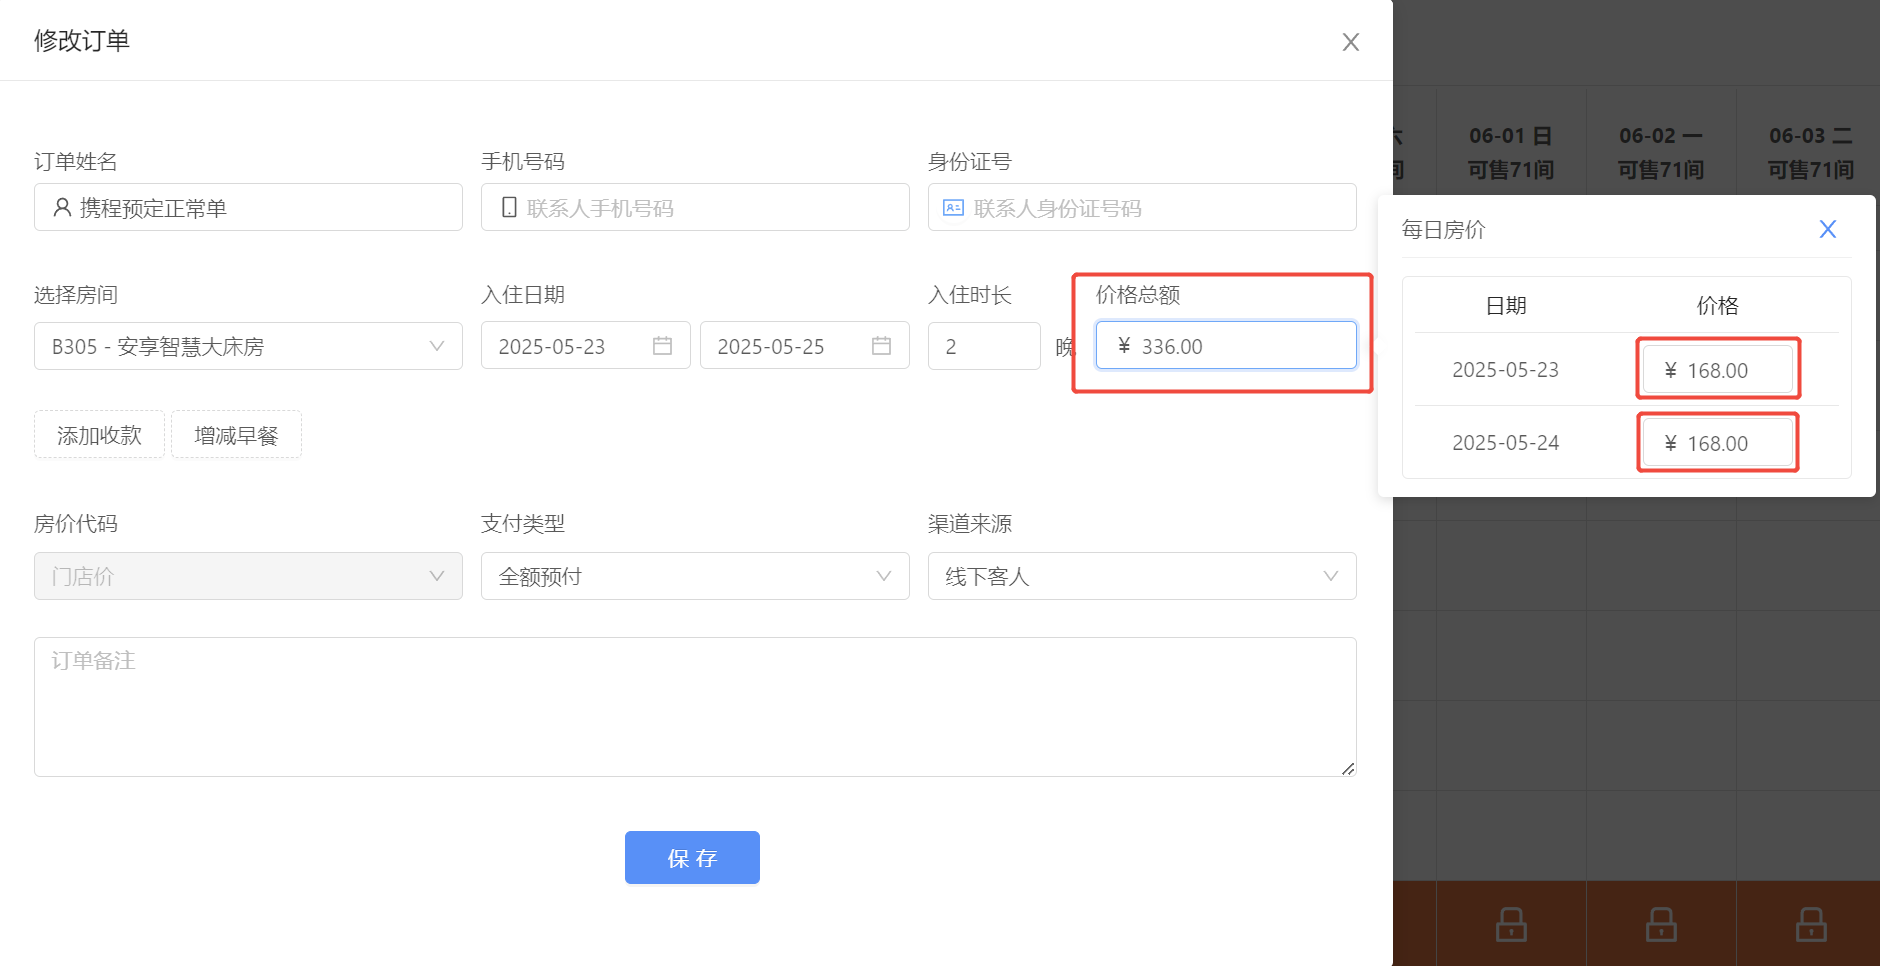The width and height of the screenshot is (1880, 966).
Task: Click the person icon in 订单姓名 field
Action: click(x=62, y=207)
